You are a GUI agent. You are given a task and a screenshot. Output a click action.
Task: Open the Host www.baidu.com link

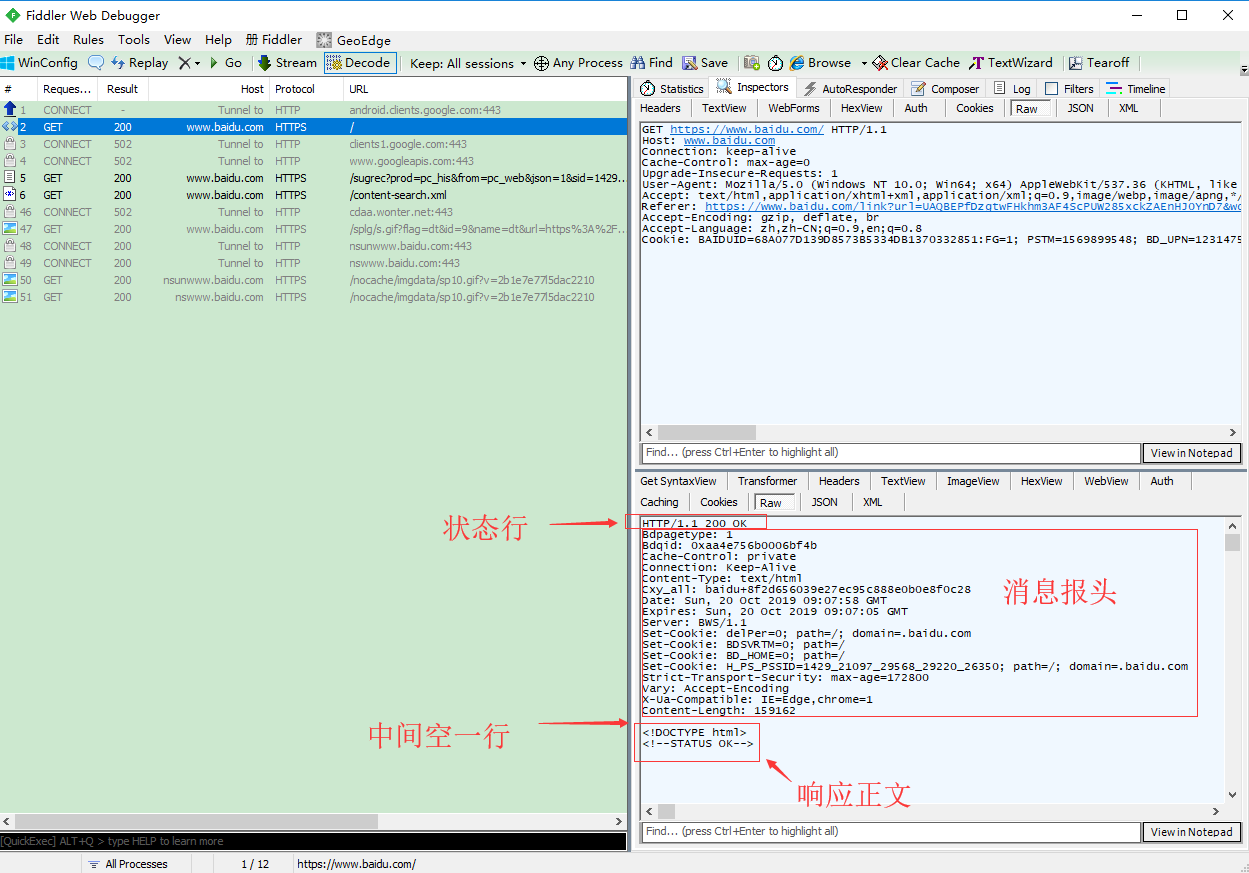(729, 141)
